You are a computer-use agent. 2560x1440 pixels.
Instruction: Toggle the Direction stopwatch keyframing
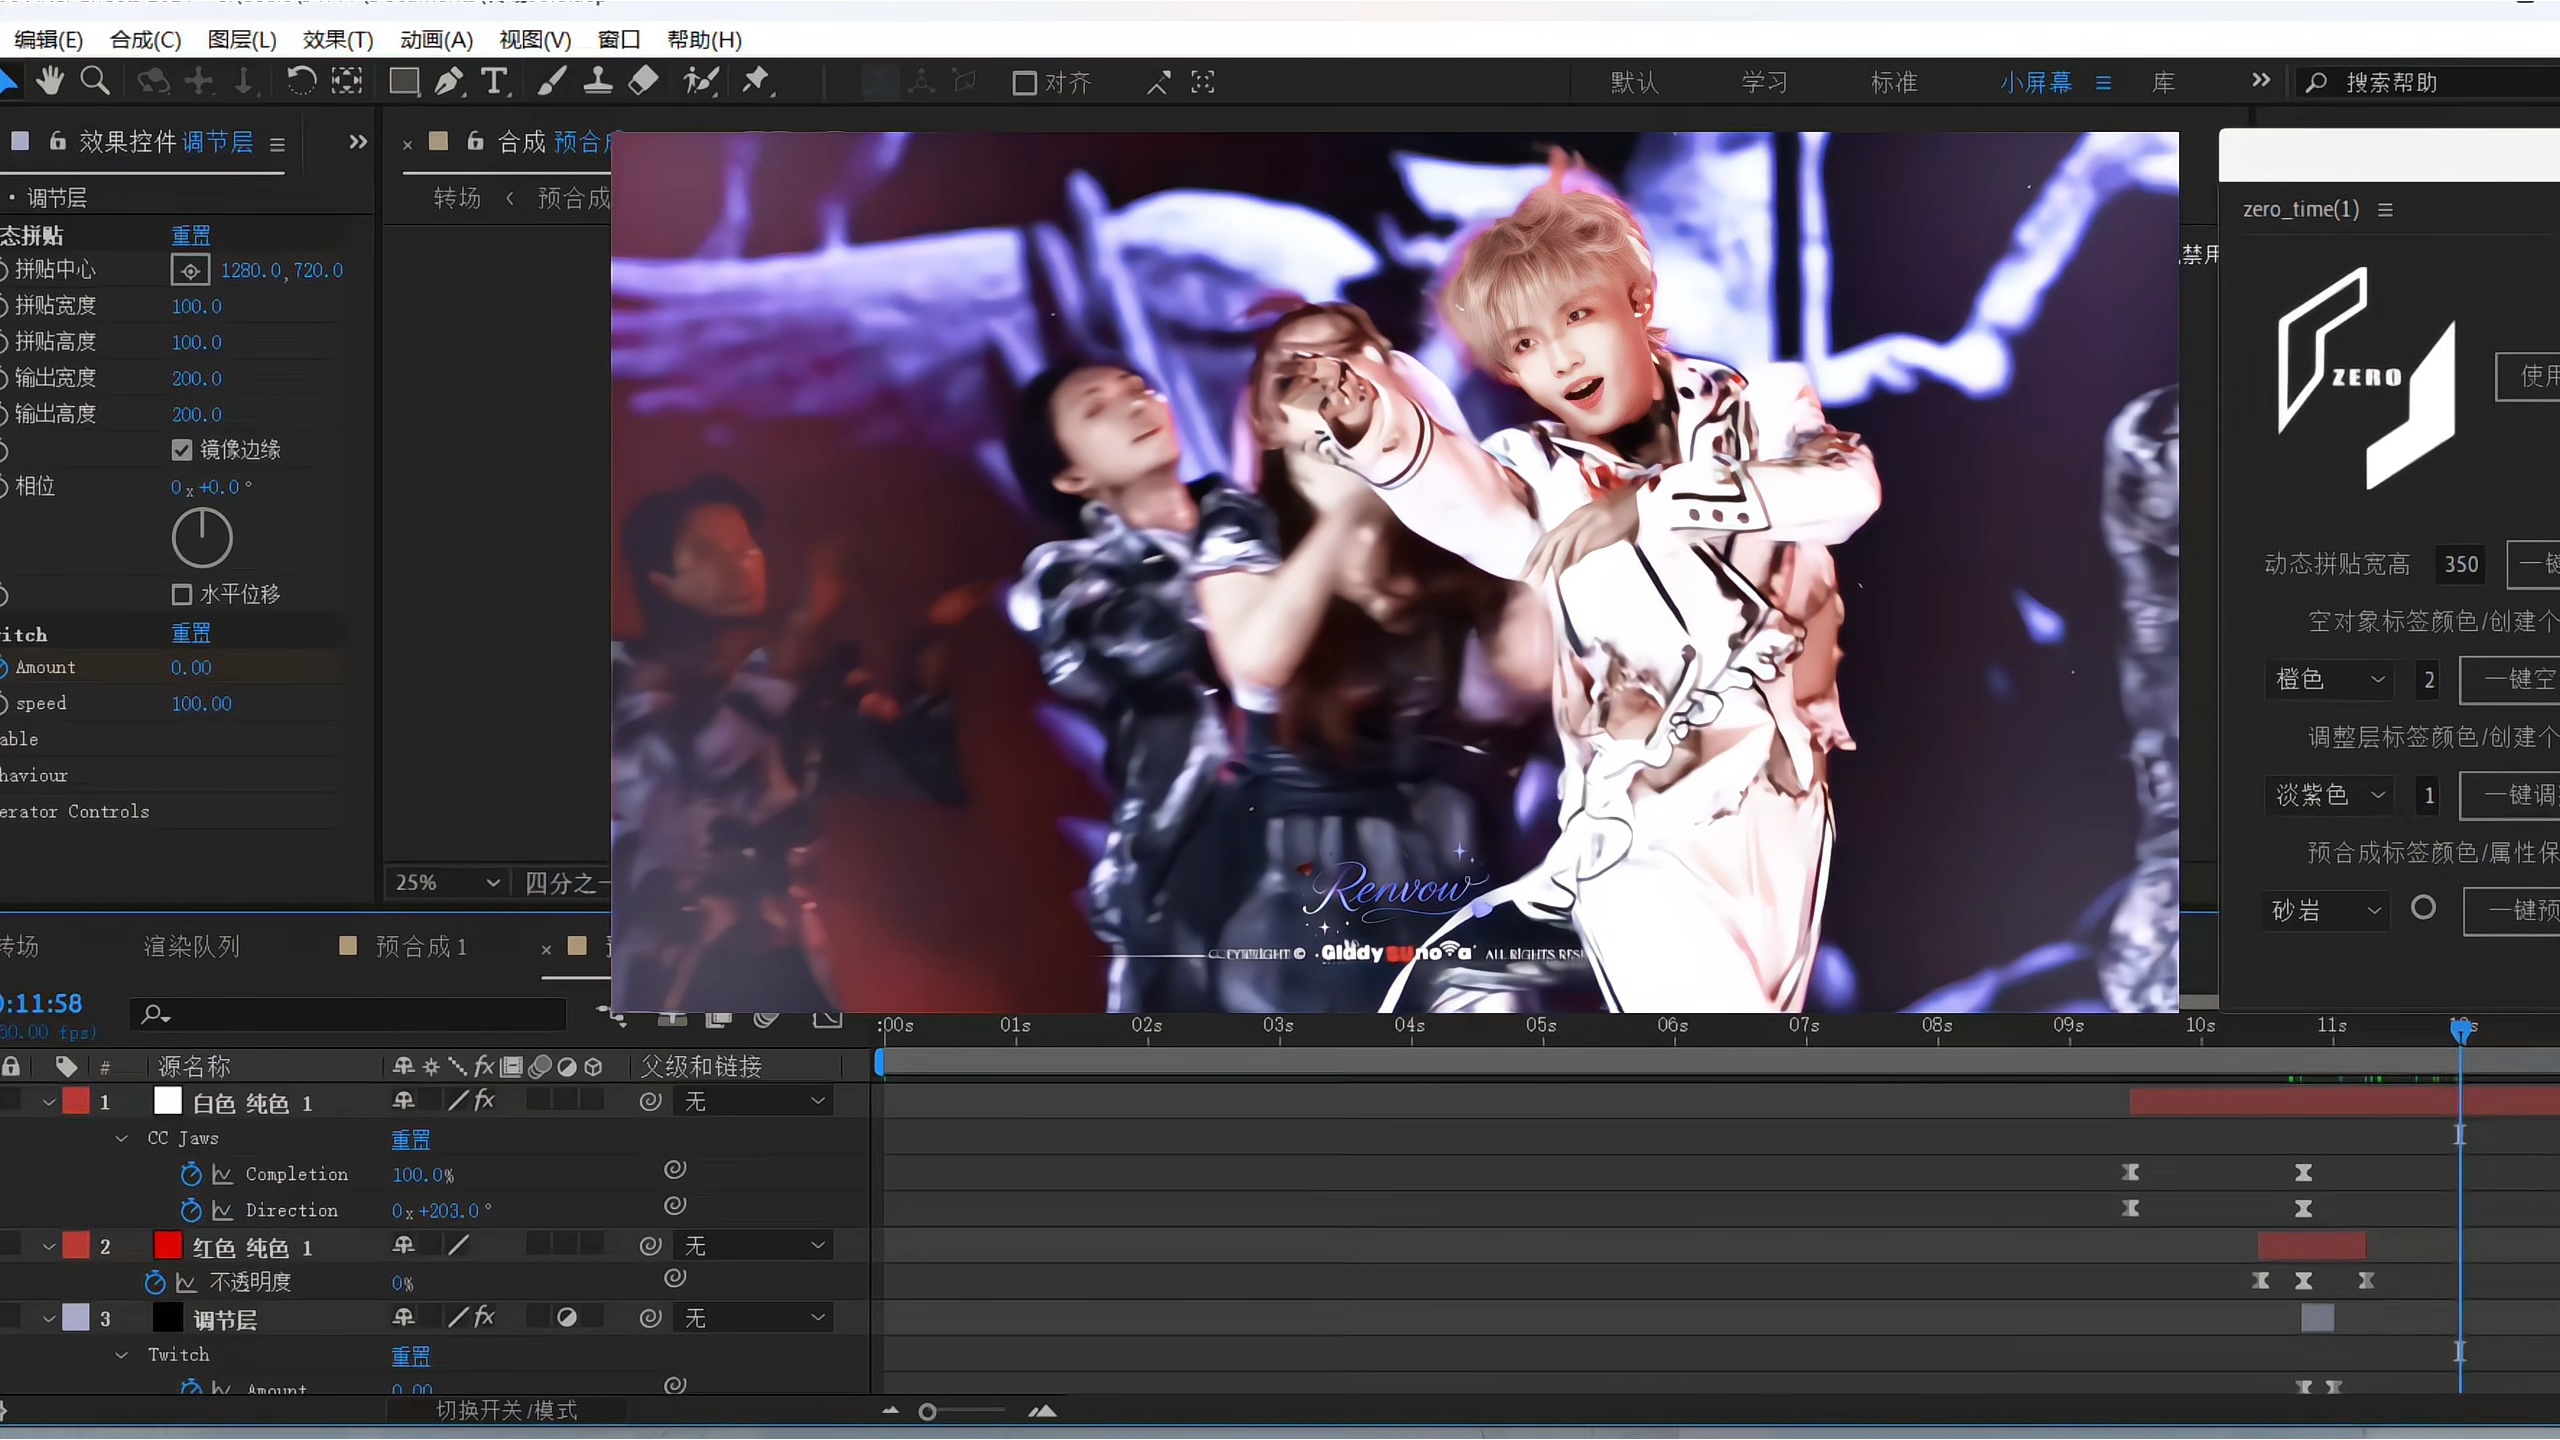[190, 1210]
